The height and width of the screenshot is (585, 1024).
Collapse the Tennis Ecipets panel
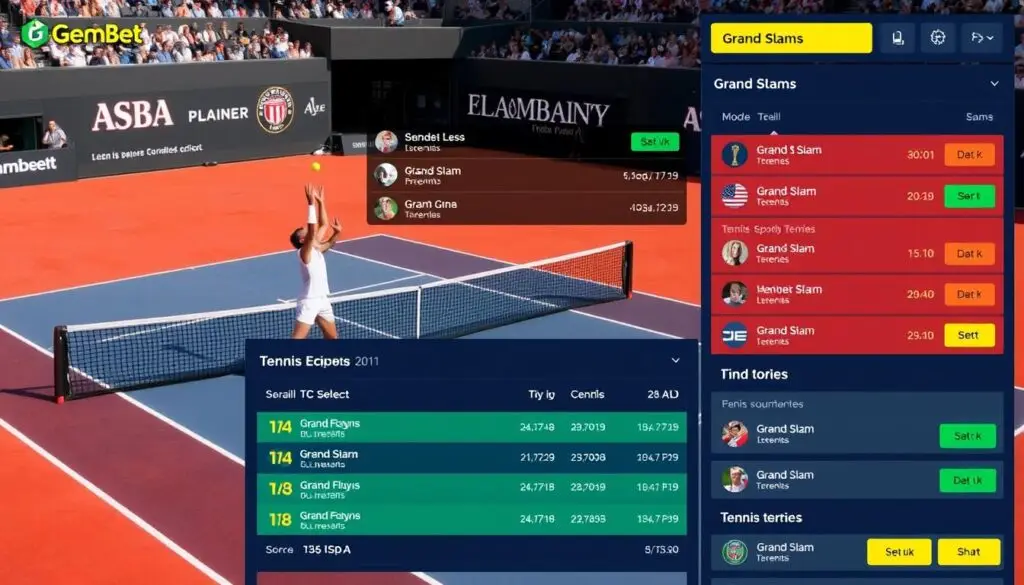674,359
